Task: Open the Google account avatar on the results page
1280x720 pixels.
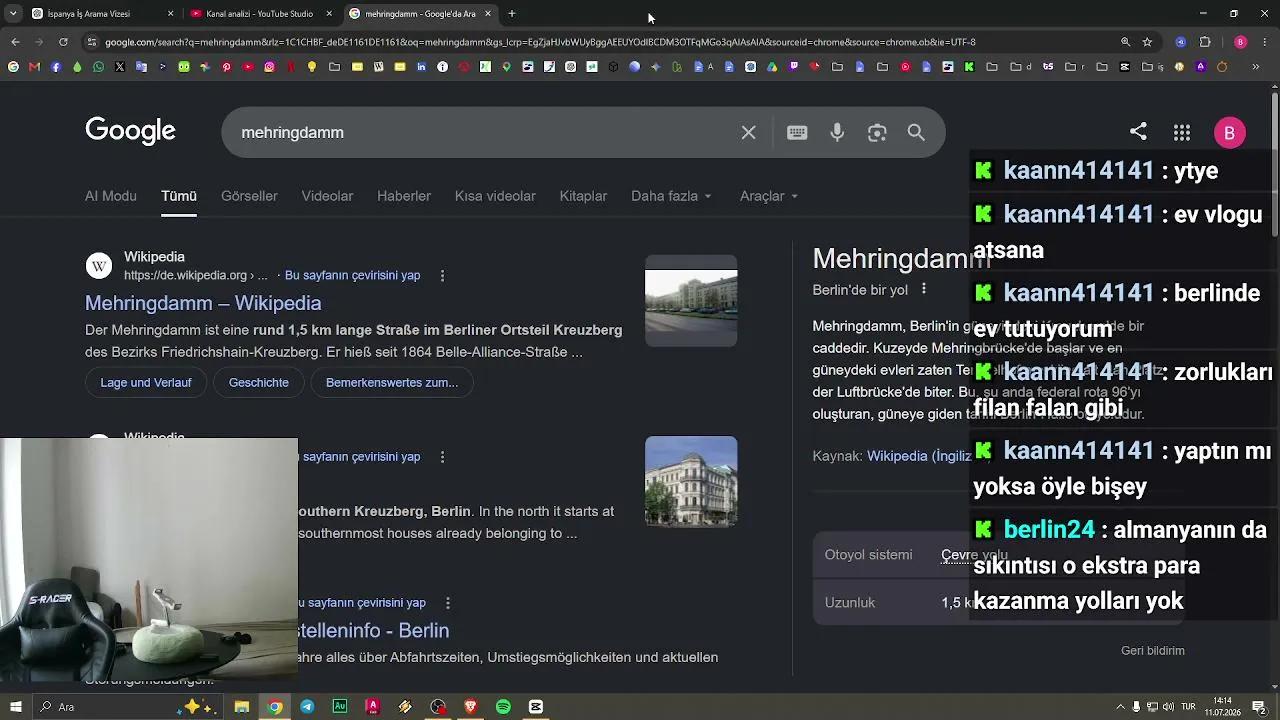Action: pos(1229,132)
